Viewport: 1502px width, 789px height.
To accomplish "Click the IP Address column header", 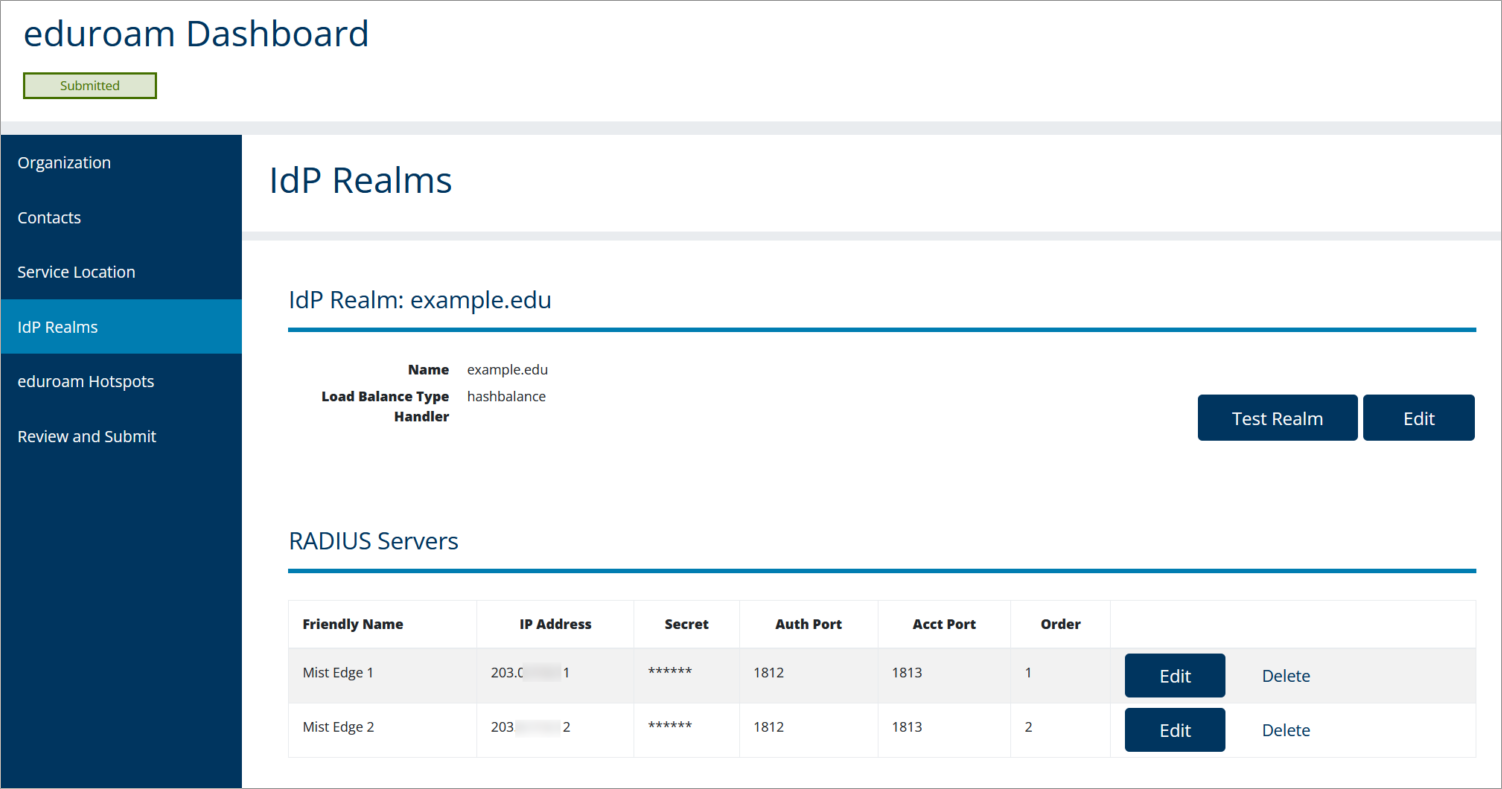I will pyautogui.click(x=555, y=624).
